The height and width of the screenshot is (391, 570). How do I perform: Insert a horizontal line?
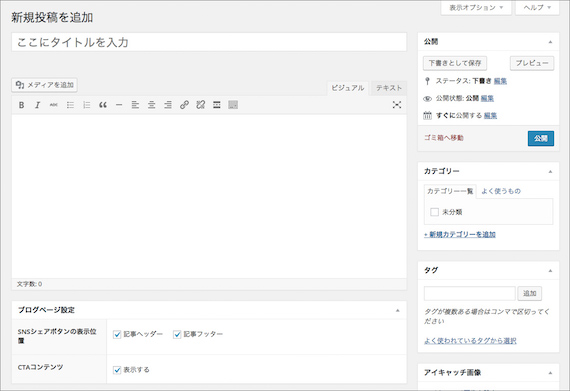(x=119, y=105)
